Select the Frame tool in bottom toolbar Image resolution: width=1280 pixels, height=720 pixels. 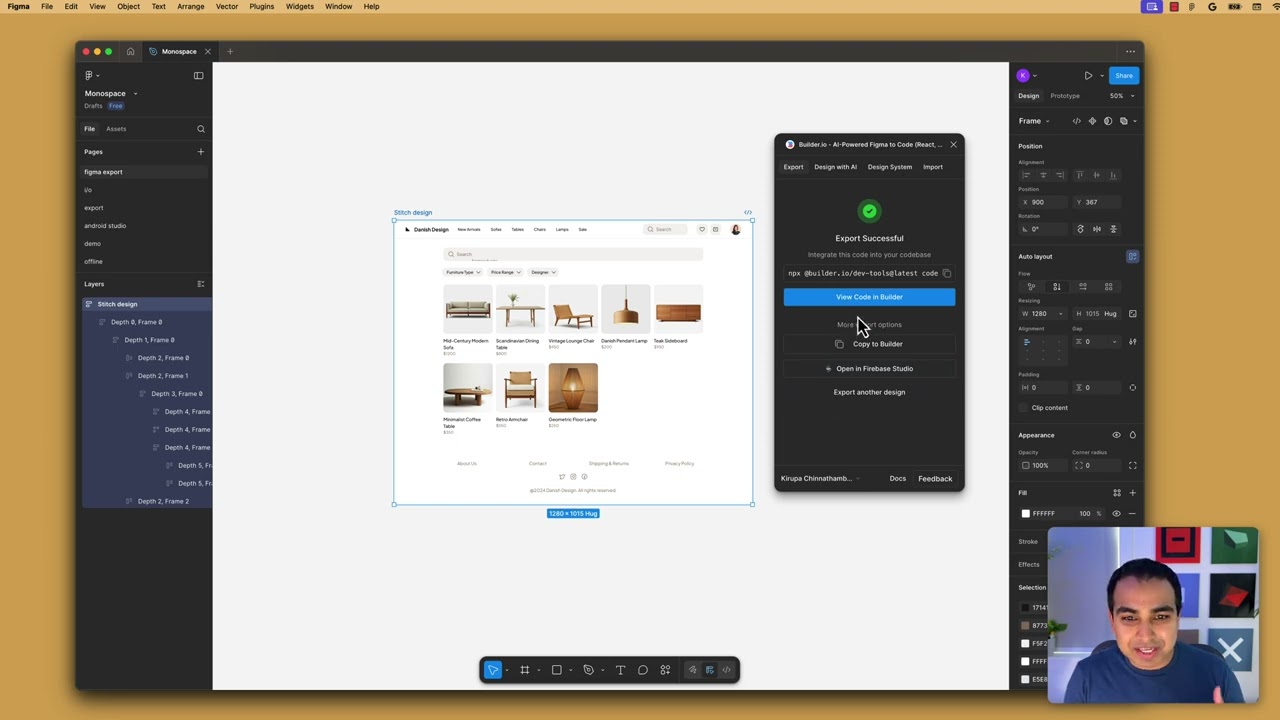pyautogui.click(x=524, y=670)
